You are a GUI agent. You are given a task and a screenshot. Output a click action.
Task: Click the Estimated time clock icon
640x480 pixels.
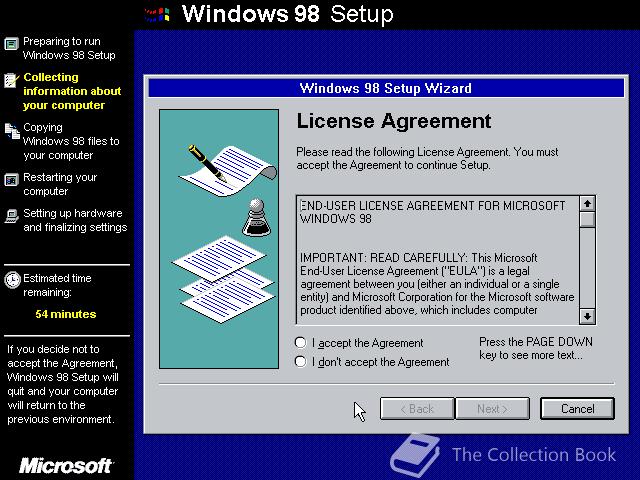tap(12, 280)
